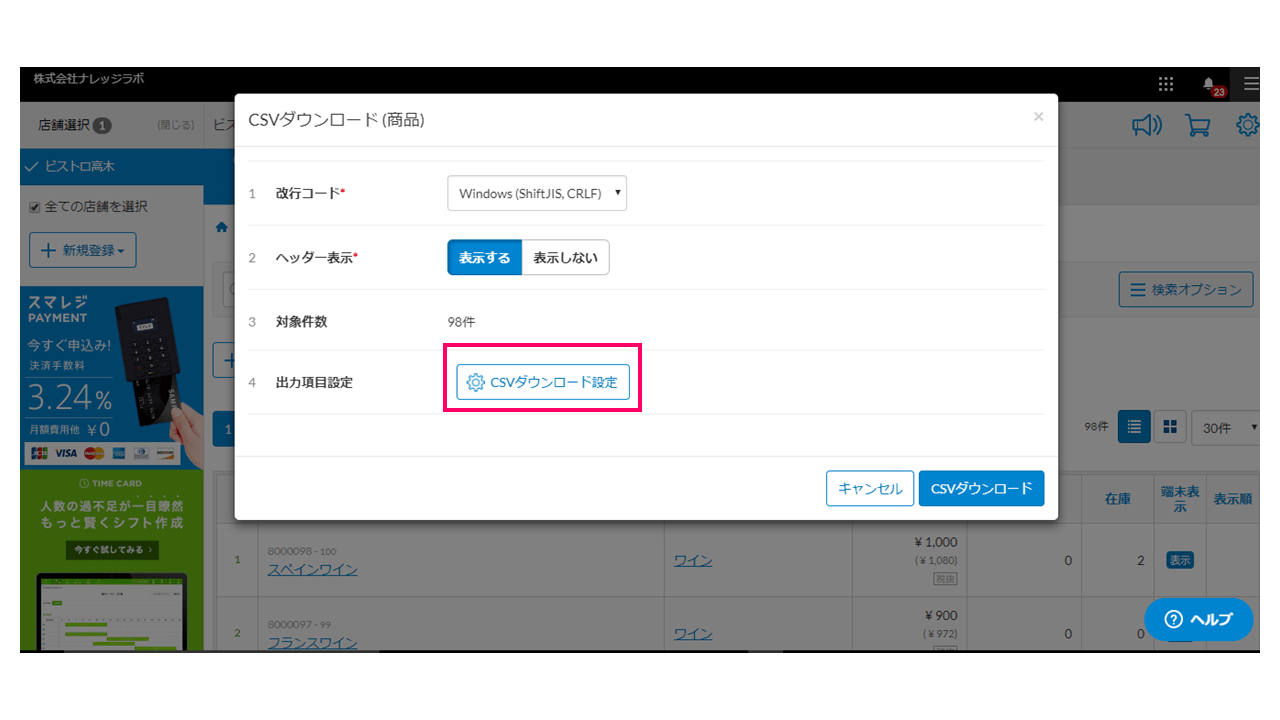Viewport: 1280px width, 720px height.
Task: Click the TIME CARD shift banner
Action: coord(112,561)
